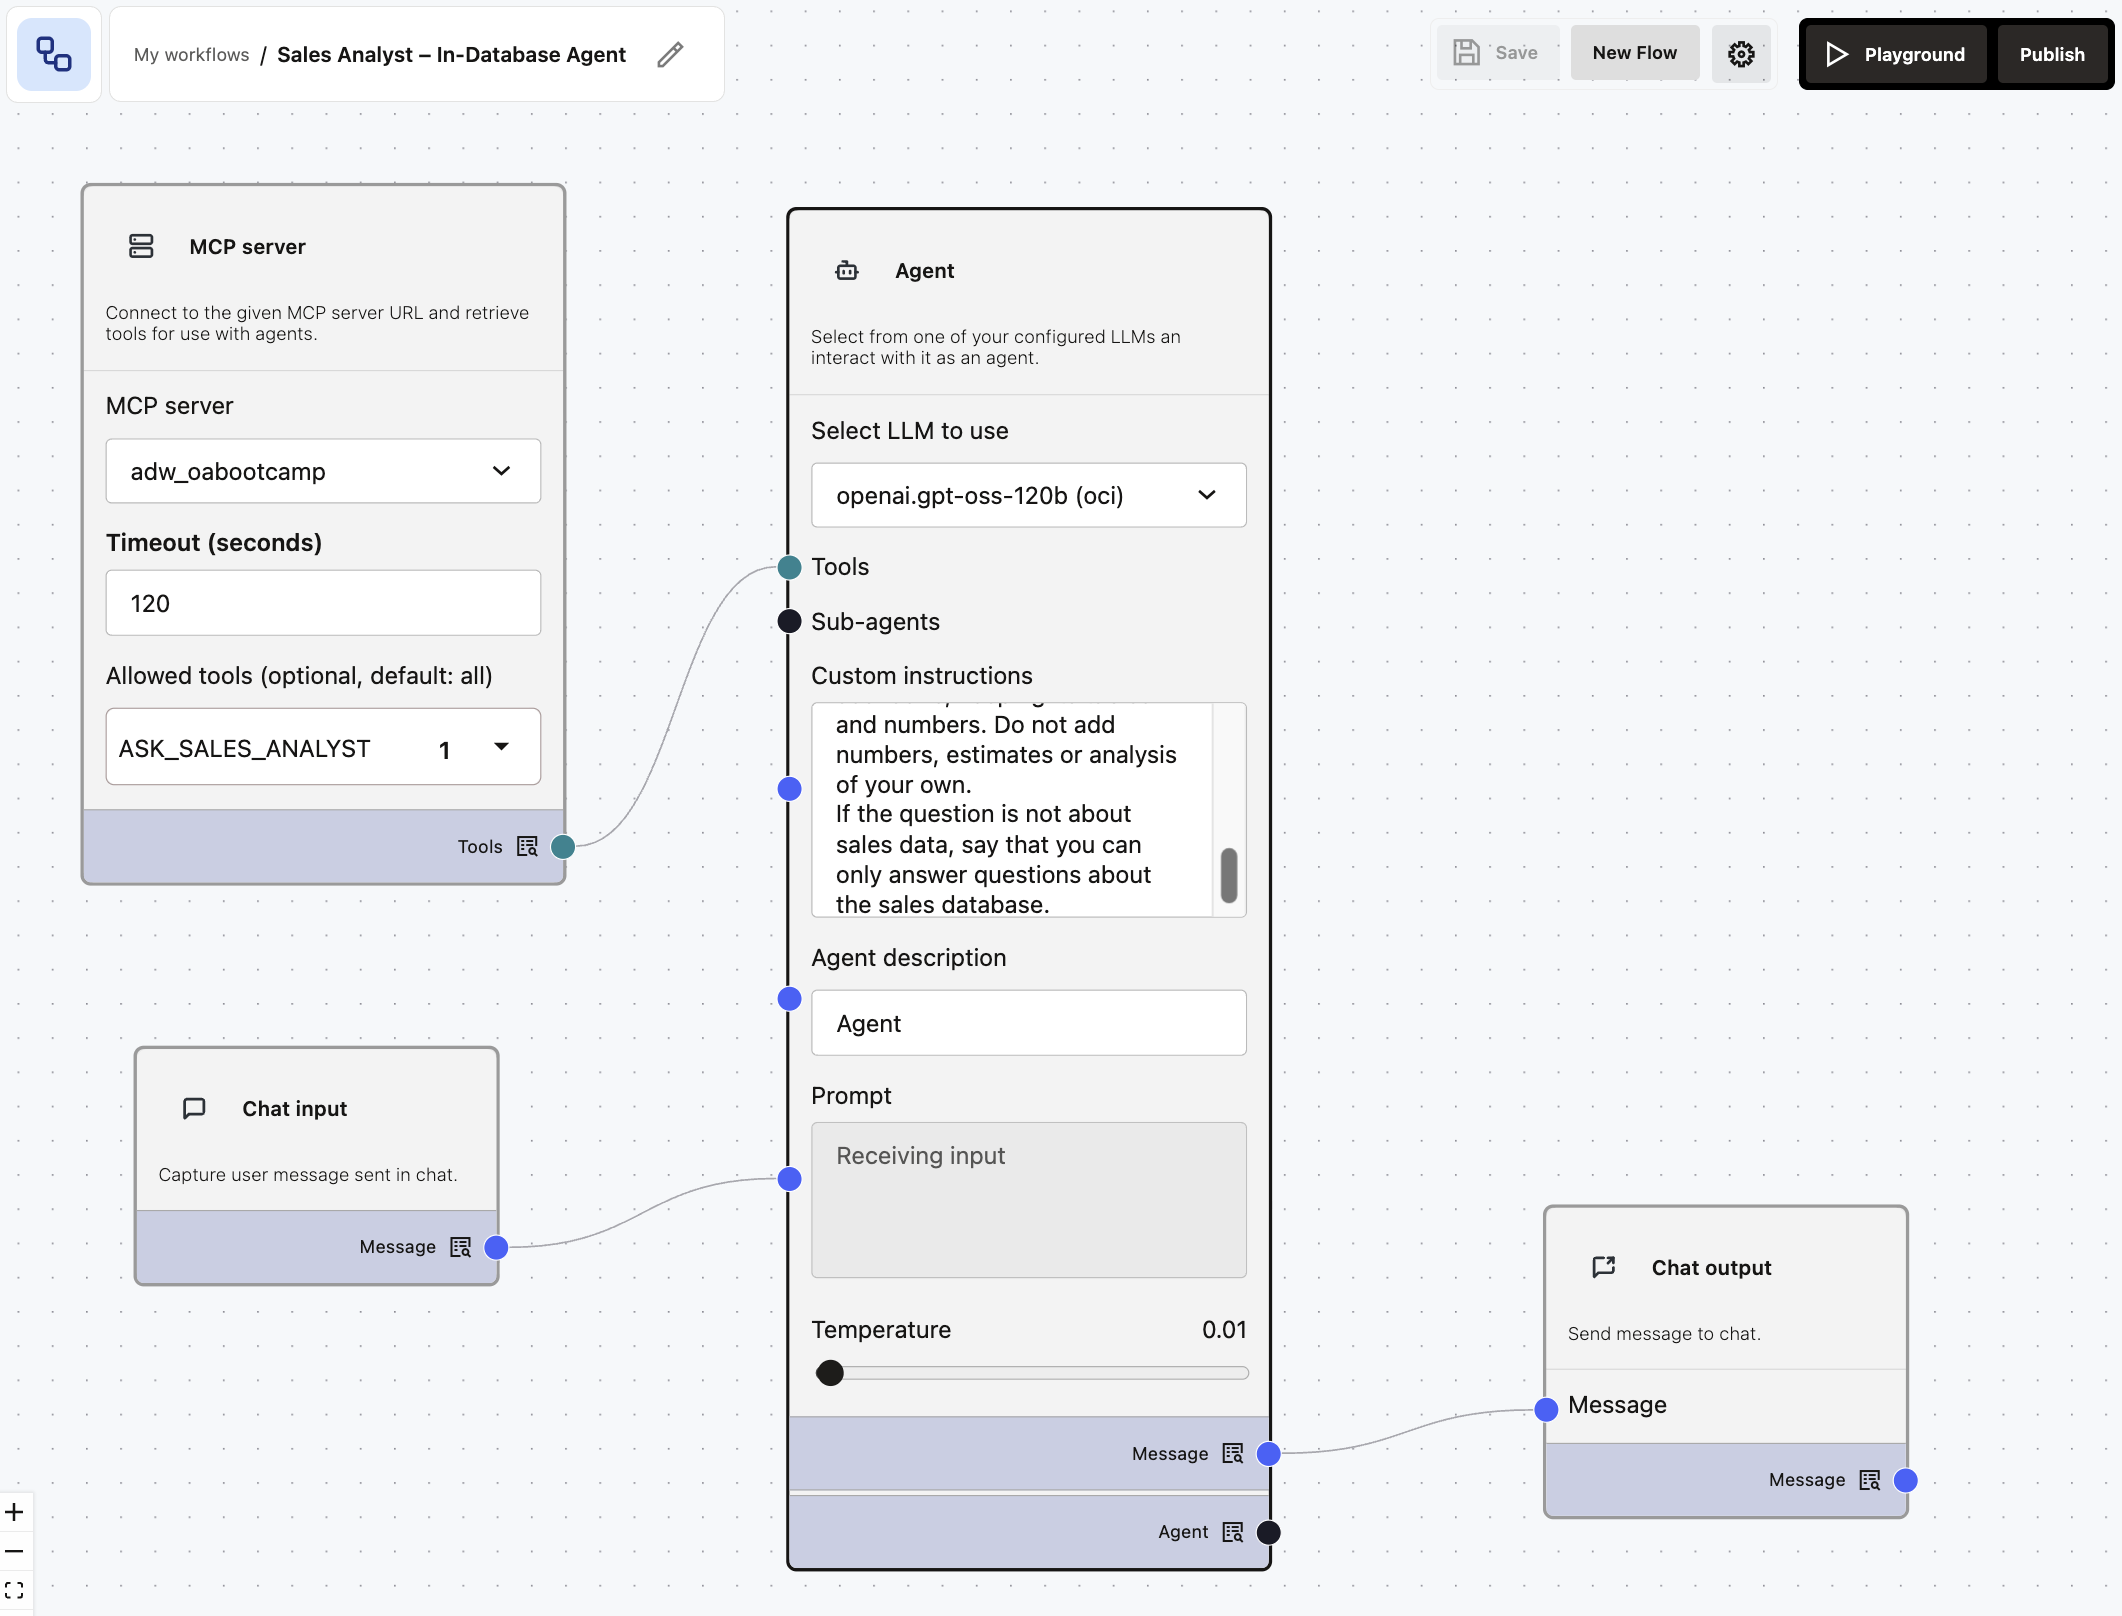Expand the Allowed tools ASK_SALES_ANALYST dropdown

click(x=323, y=747)
